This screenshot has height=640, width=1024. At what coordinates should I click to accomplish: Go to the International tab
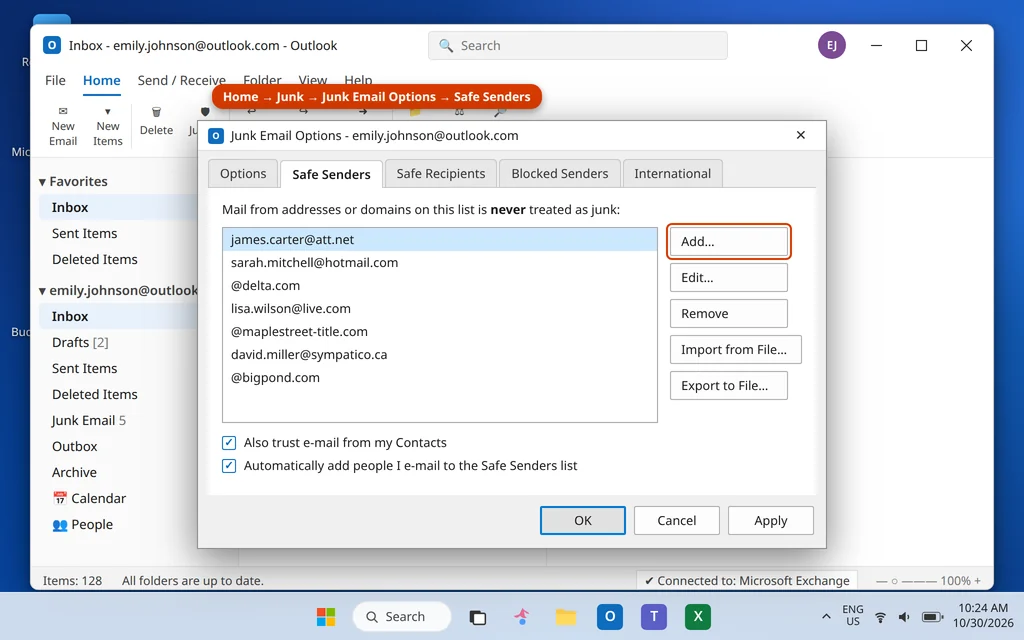673,174
